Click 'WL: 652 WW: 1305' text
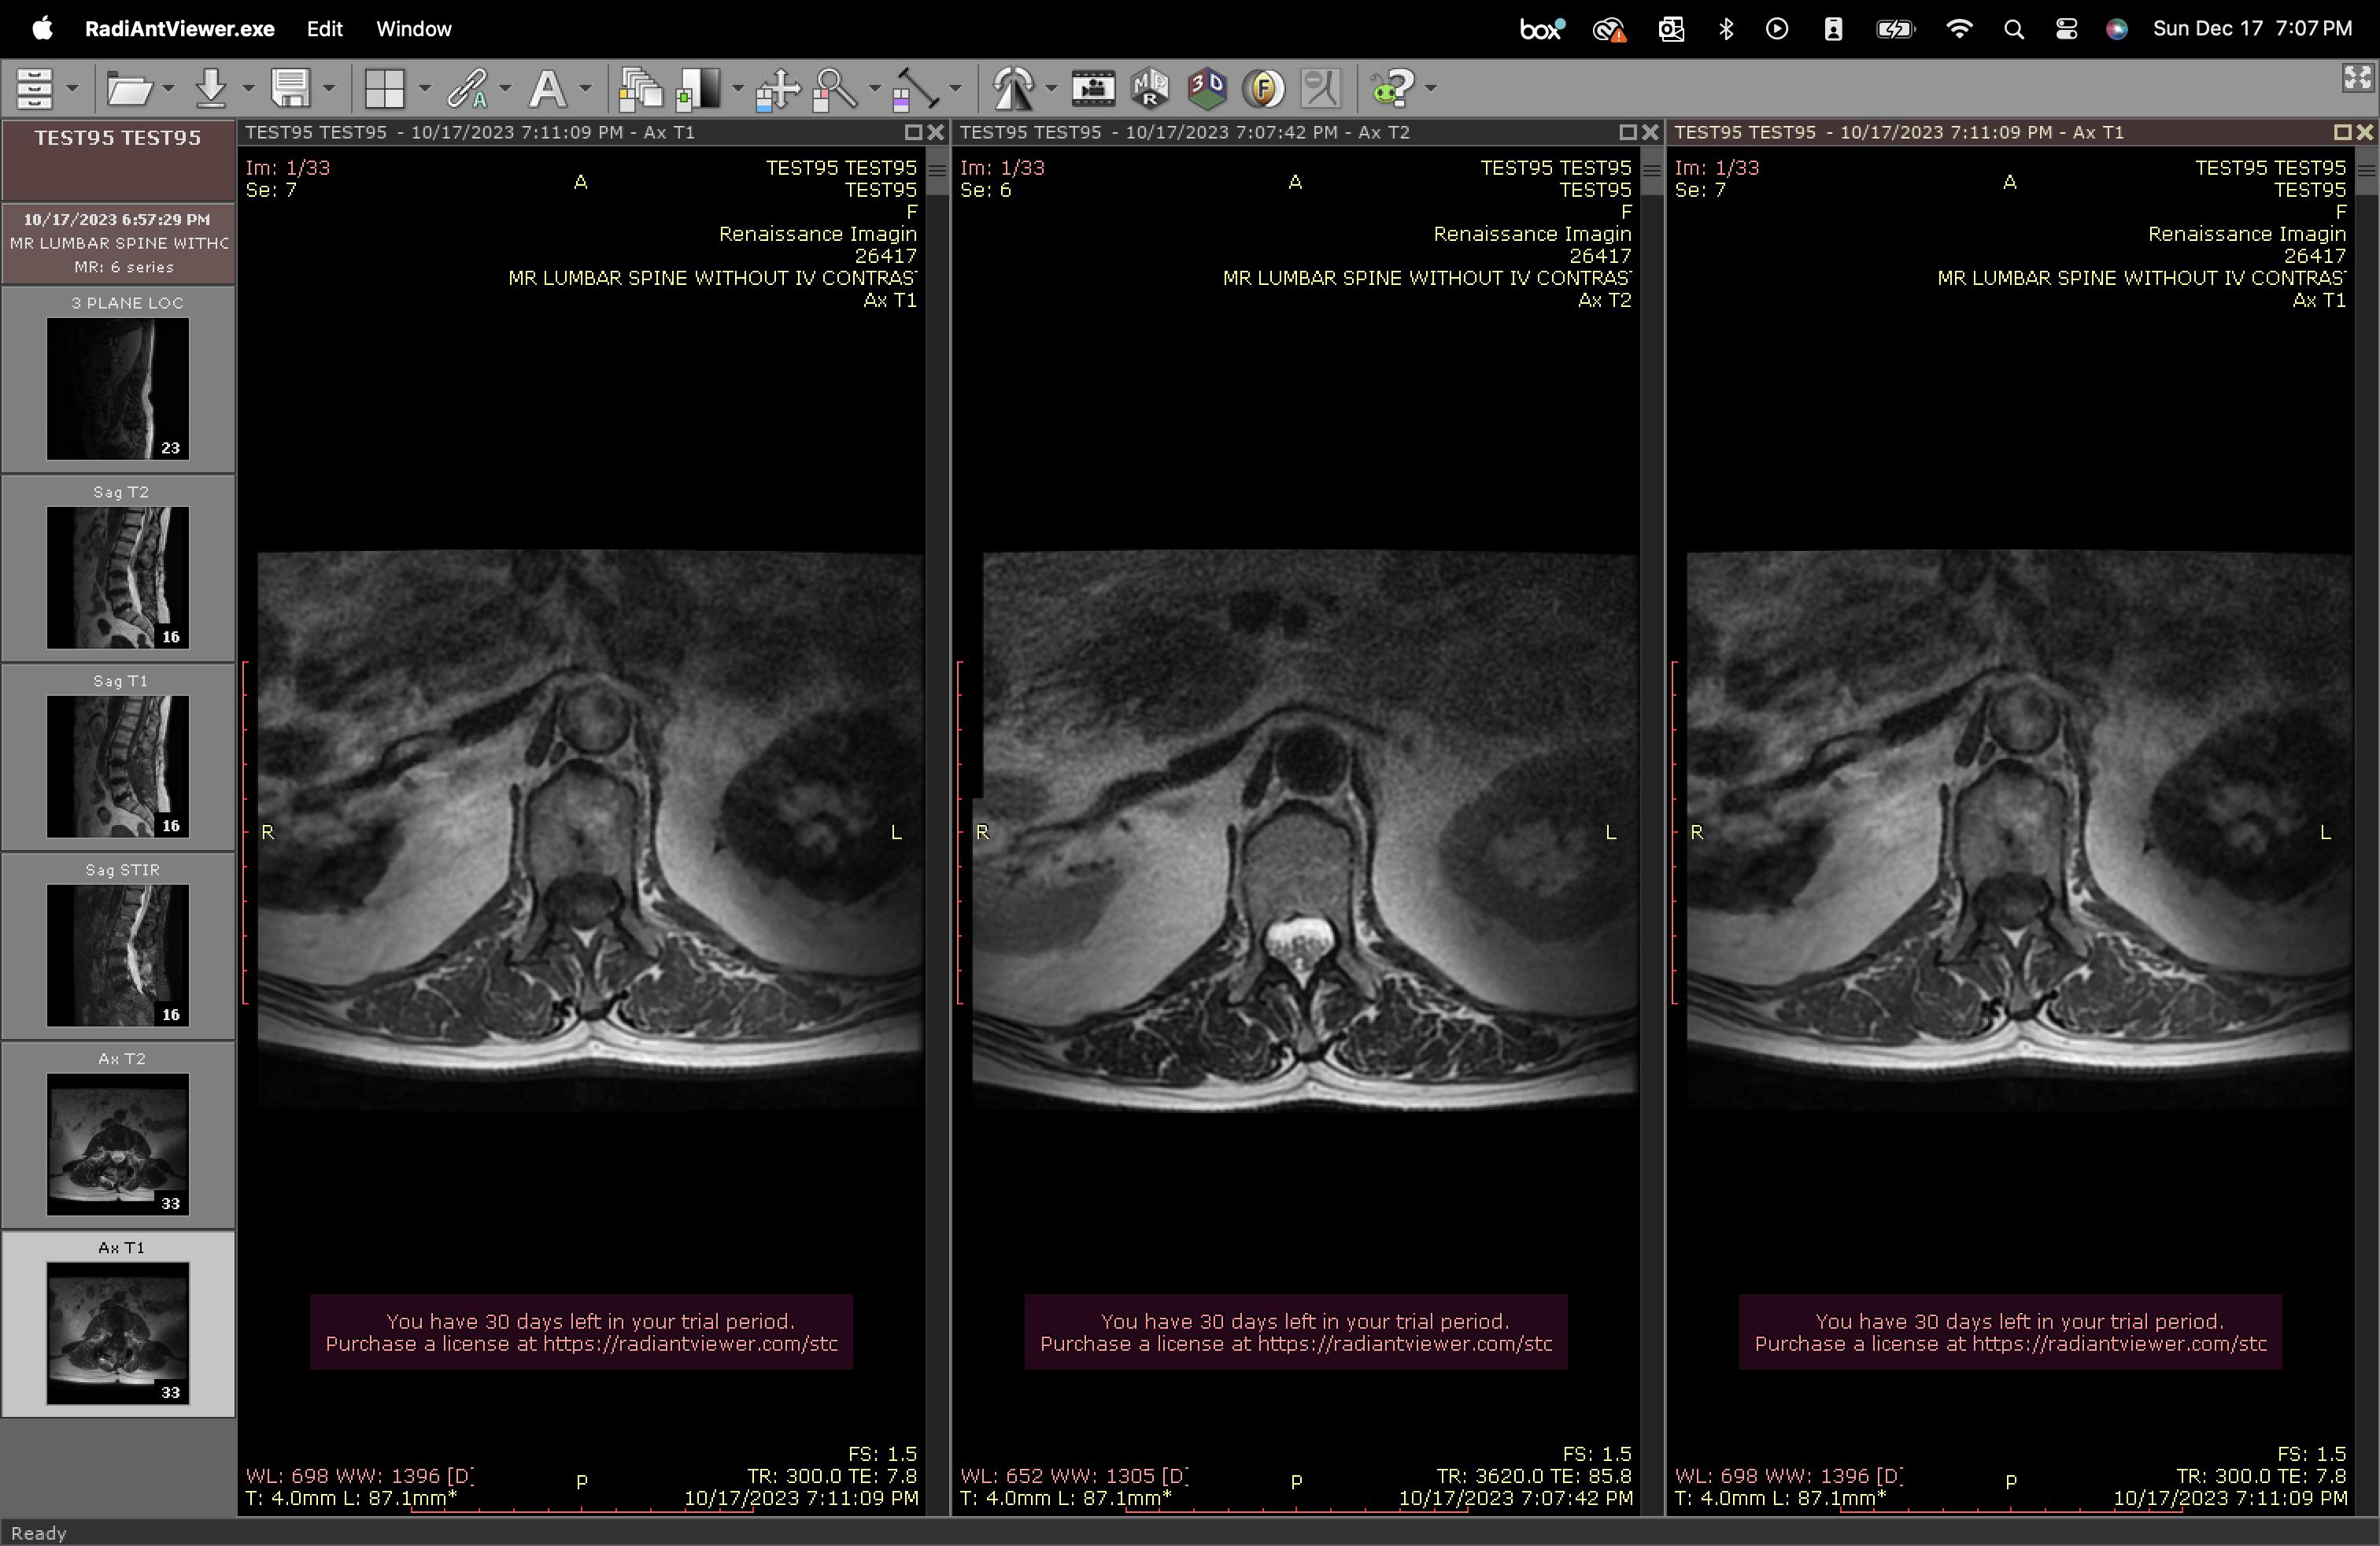The width and height of the screenshot is (2380, 1546). [1057, 1476]
